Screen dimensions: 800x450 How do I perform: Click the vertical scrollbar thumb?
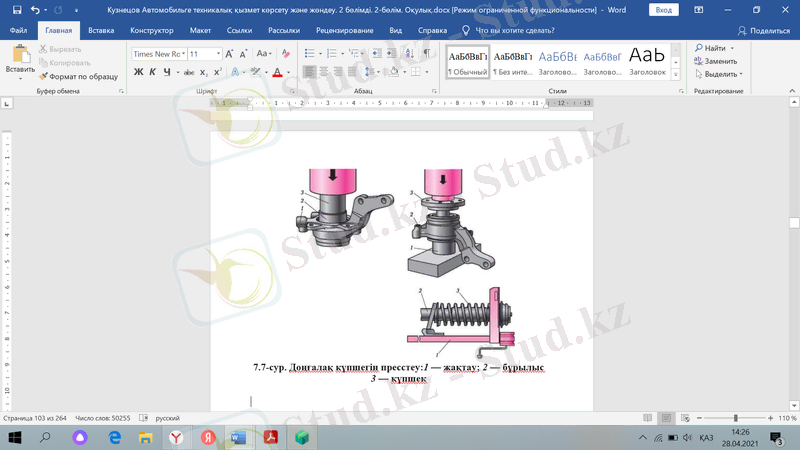(x=794, y=223)
